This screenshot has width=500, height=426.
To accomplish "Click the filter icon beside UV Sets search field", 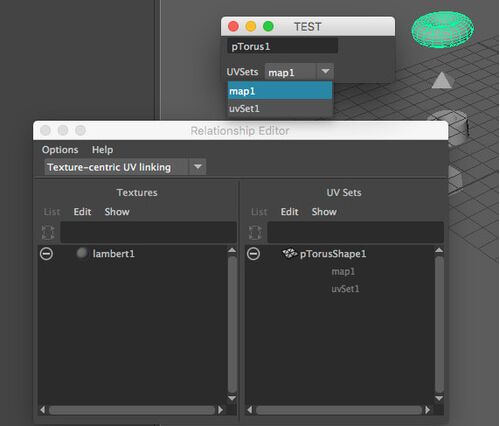I will [x=255, y=232].
